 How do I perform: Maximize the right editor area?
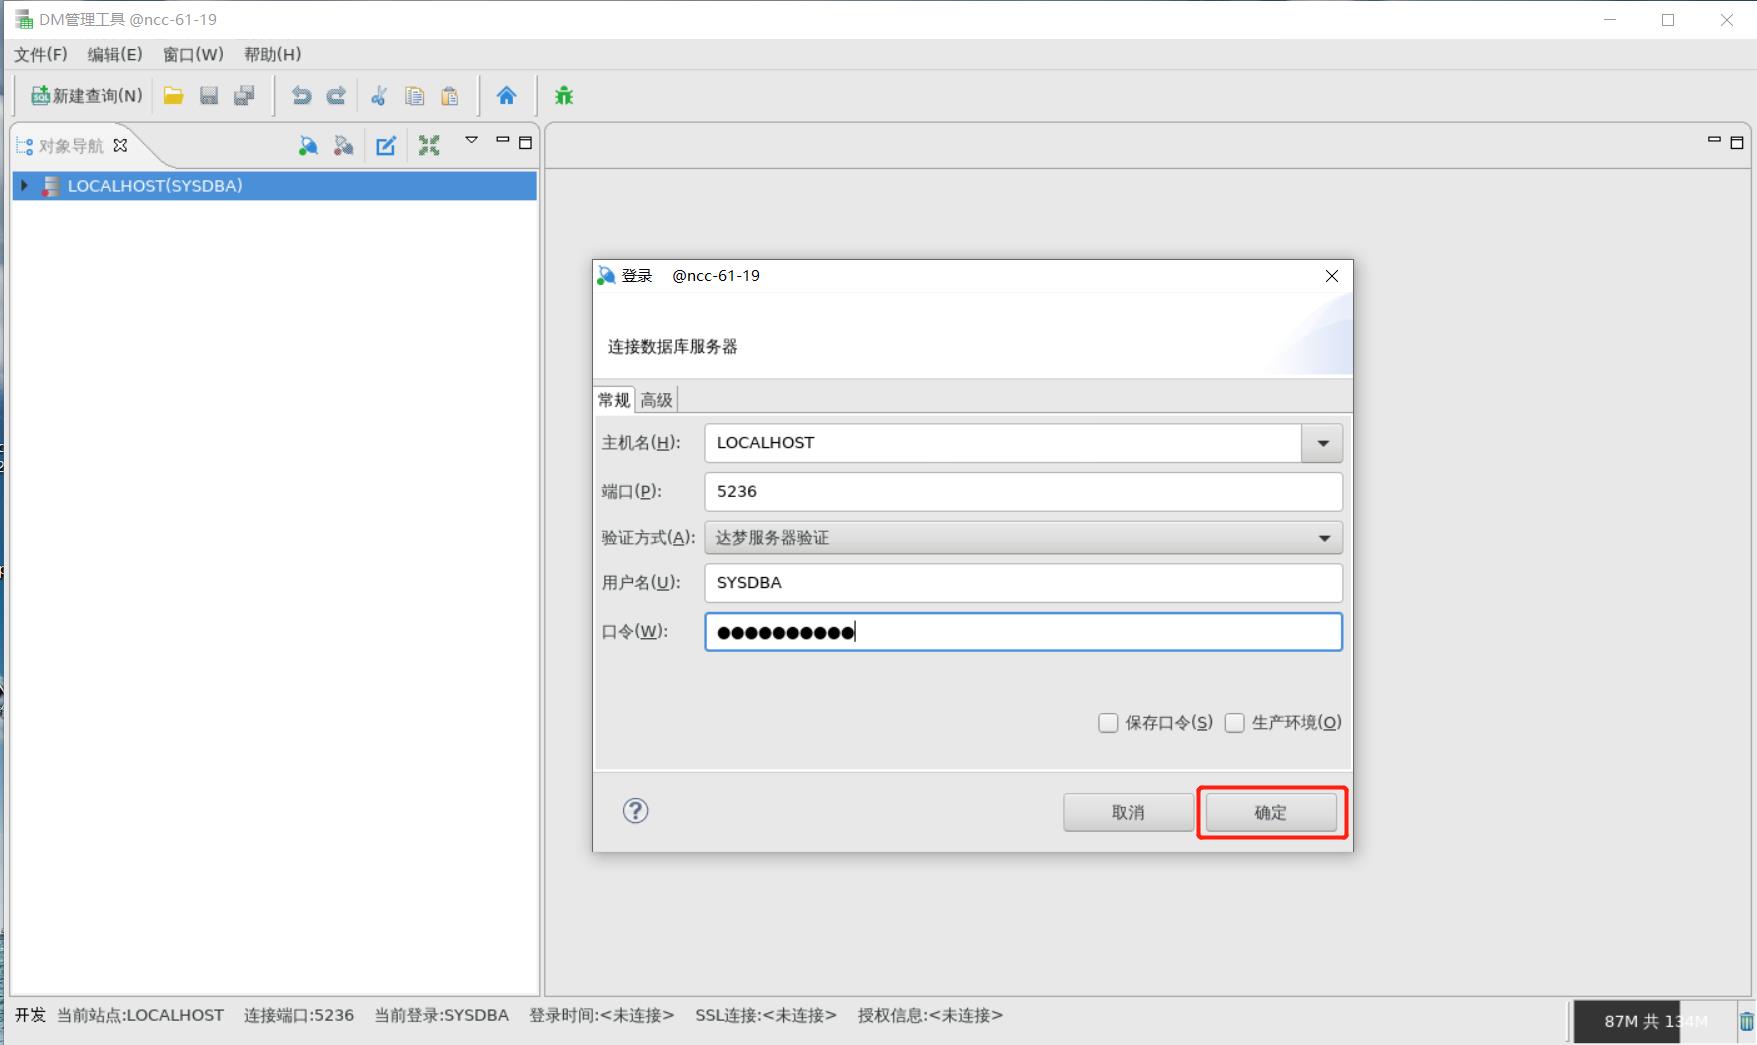click(1737, 143)
